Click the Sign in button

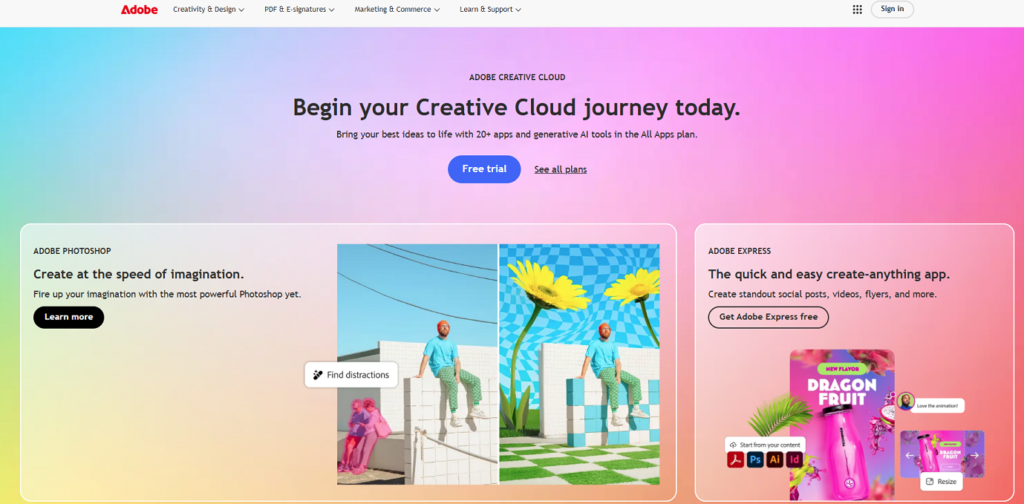click(892, 9)
